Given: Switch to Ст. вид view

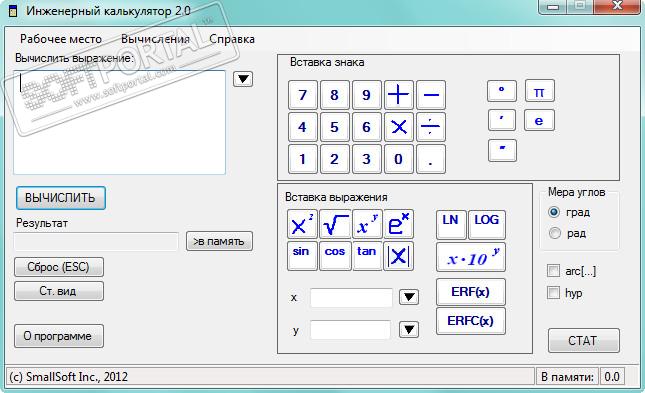Looking at the screenshot, I should pyautogui.click(x=59, y=291).
